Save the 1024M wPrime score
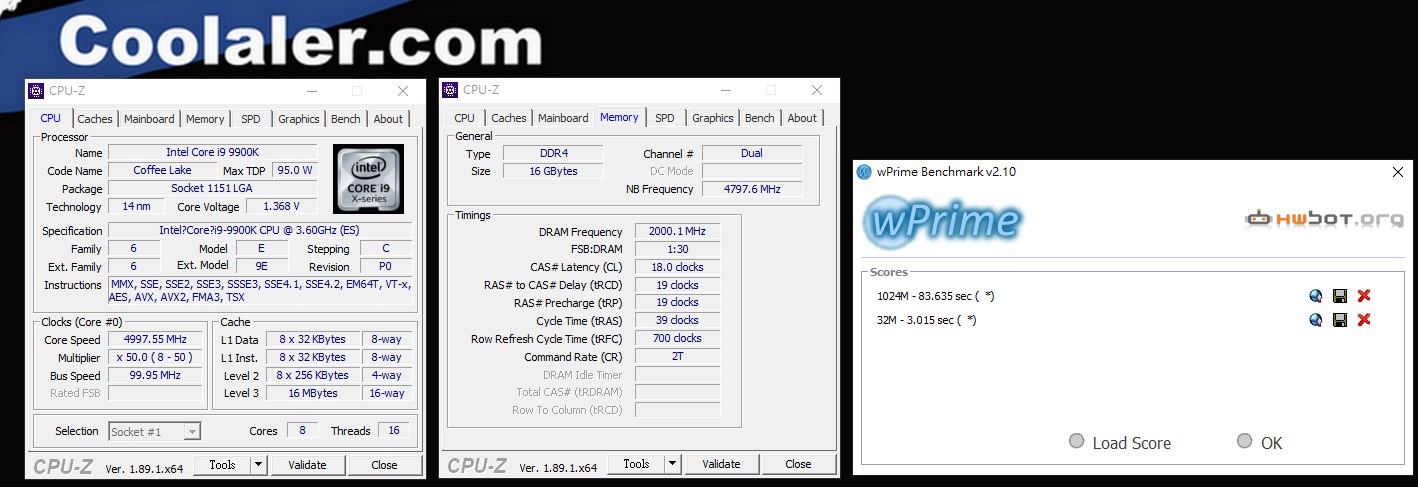This screenshot has height=487, width=1418. [x=1340, y=296]
